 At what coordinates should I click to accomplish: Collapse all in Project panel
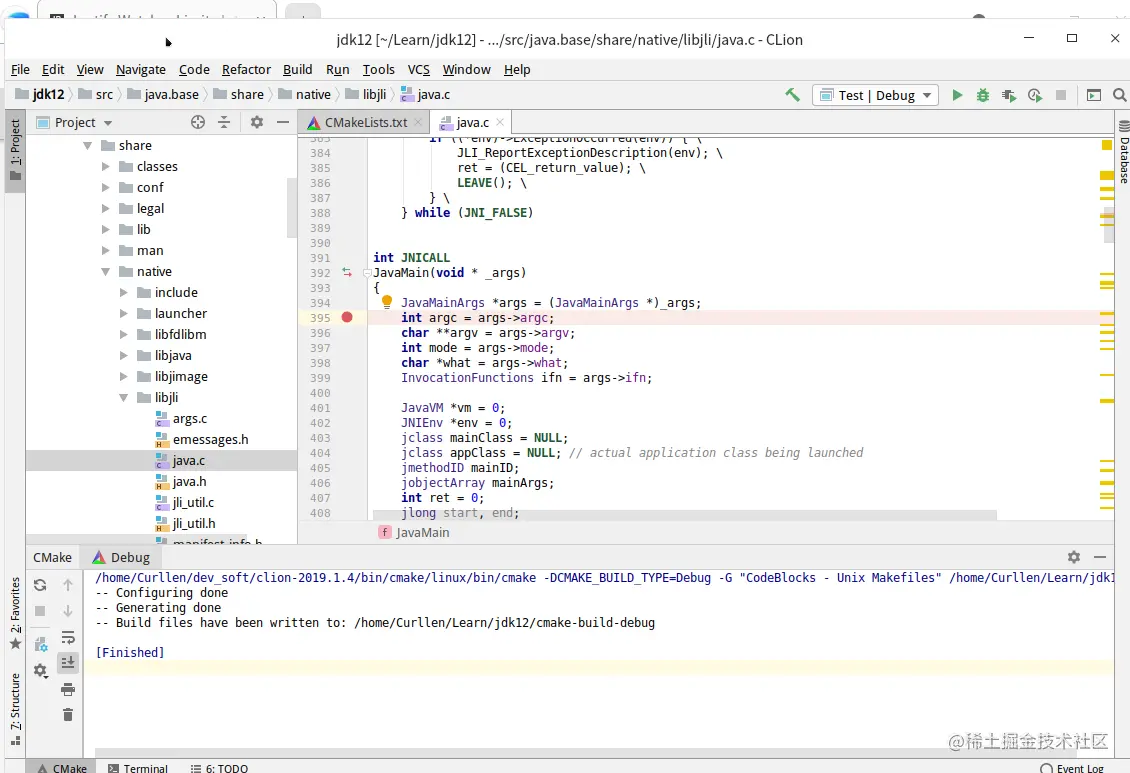tap(224, 122)
